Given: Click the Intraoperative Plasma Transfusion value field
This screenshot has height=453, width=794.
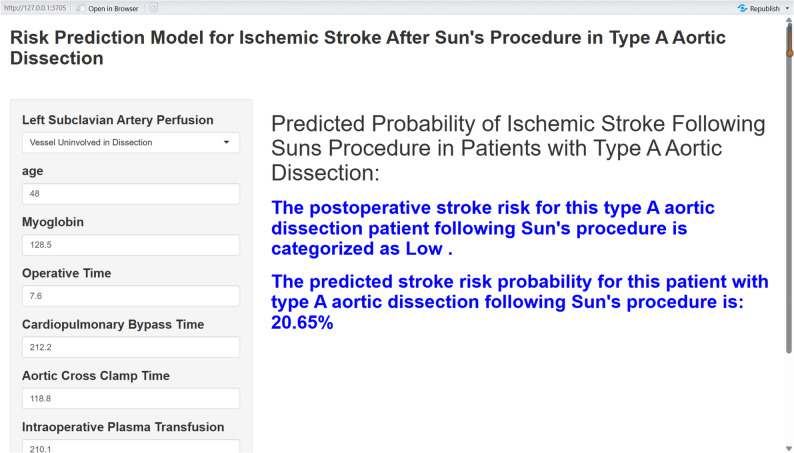Looking at the screenshot, I should 131,446.
